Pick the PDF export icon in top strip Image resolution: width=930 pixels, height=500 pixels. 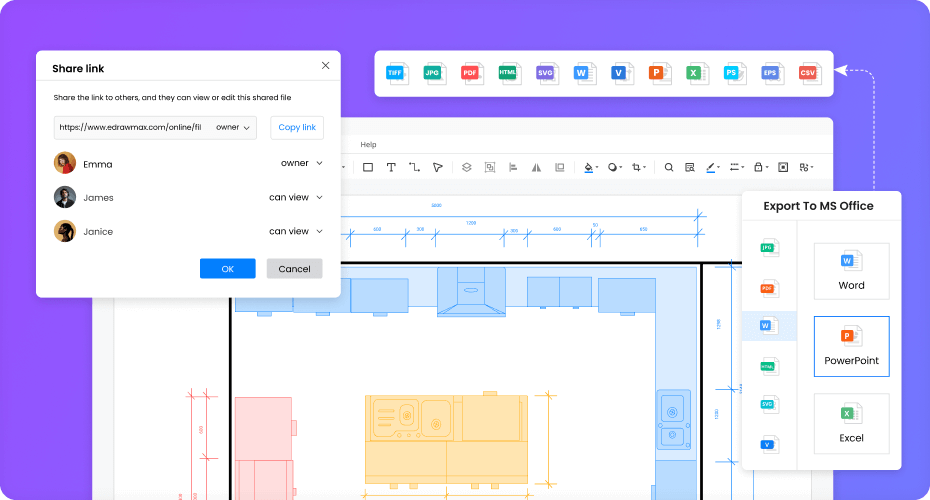pos(472,73)
